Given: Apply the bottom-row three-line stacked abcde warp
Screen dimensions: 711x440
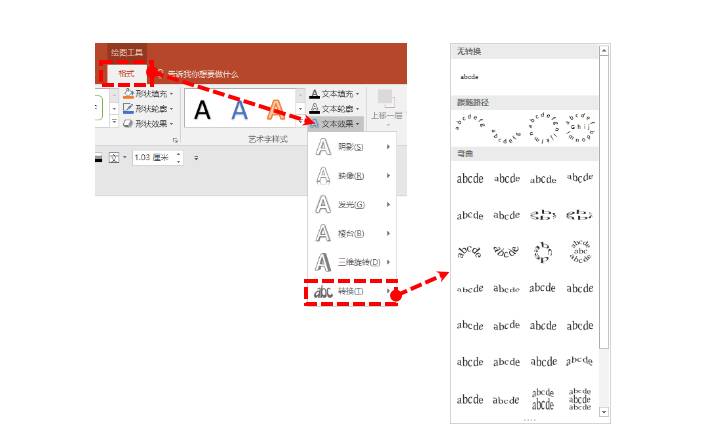Looking at the screenshot, I should click(580, 399).
